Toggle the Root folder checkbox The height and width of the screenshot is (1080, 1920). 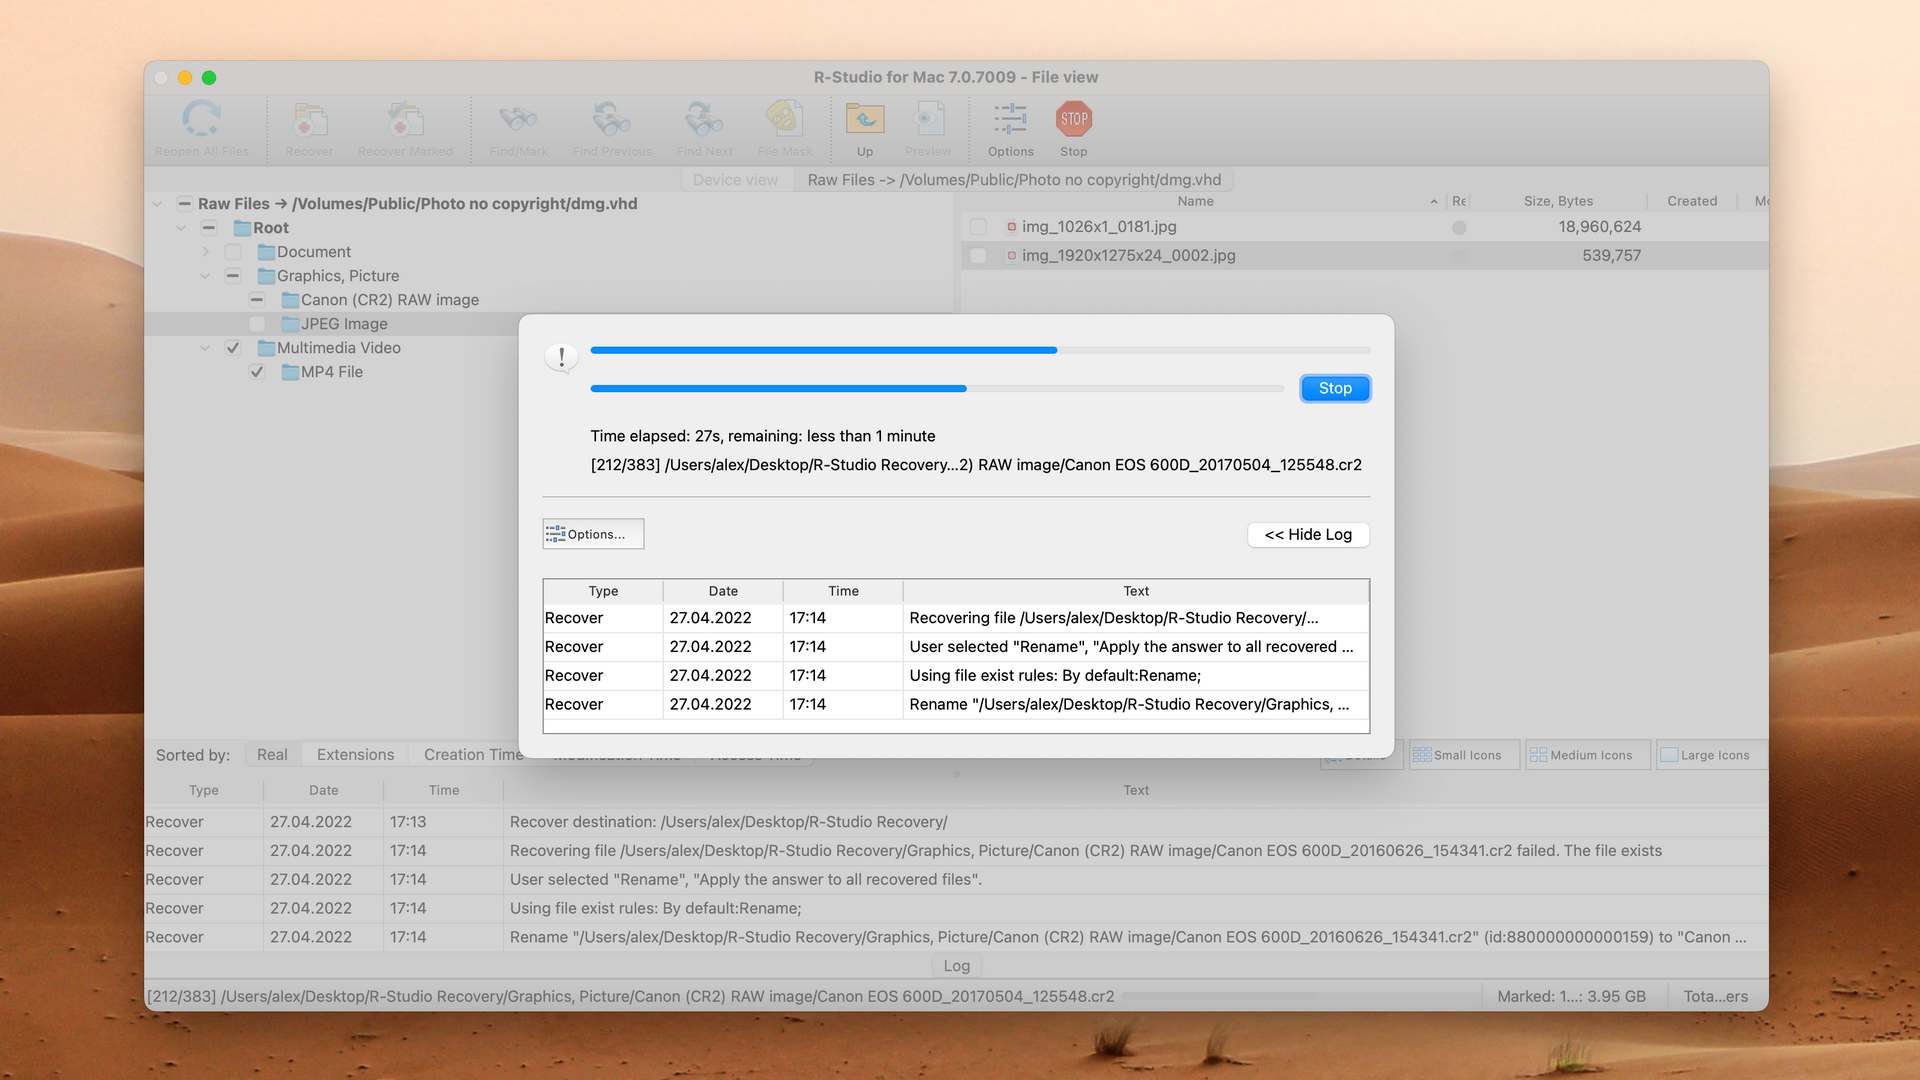point(209,228)
